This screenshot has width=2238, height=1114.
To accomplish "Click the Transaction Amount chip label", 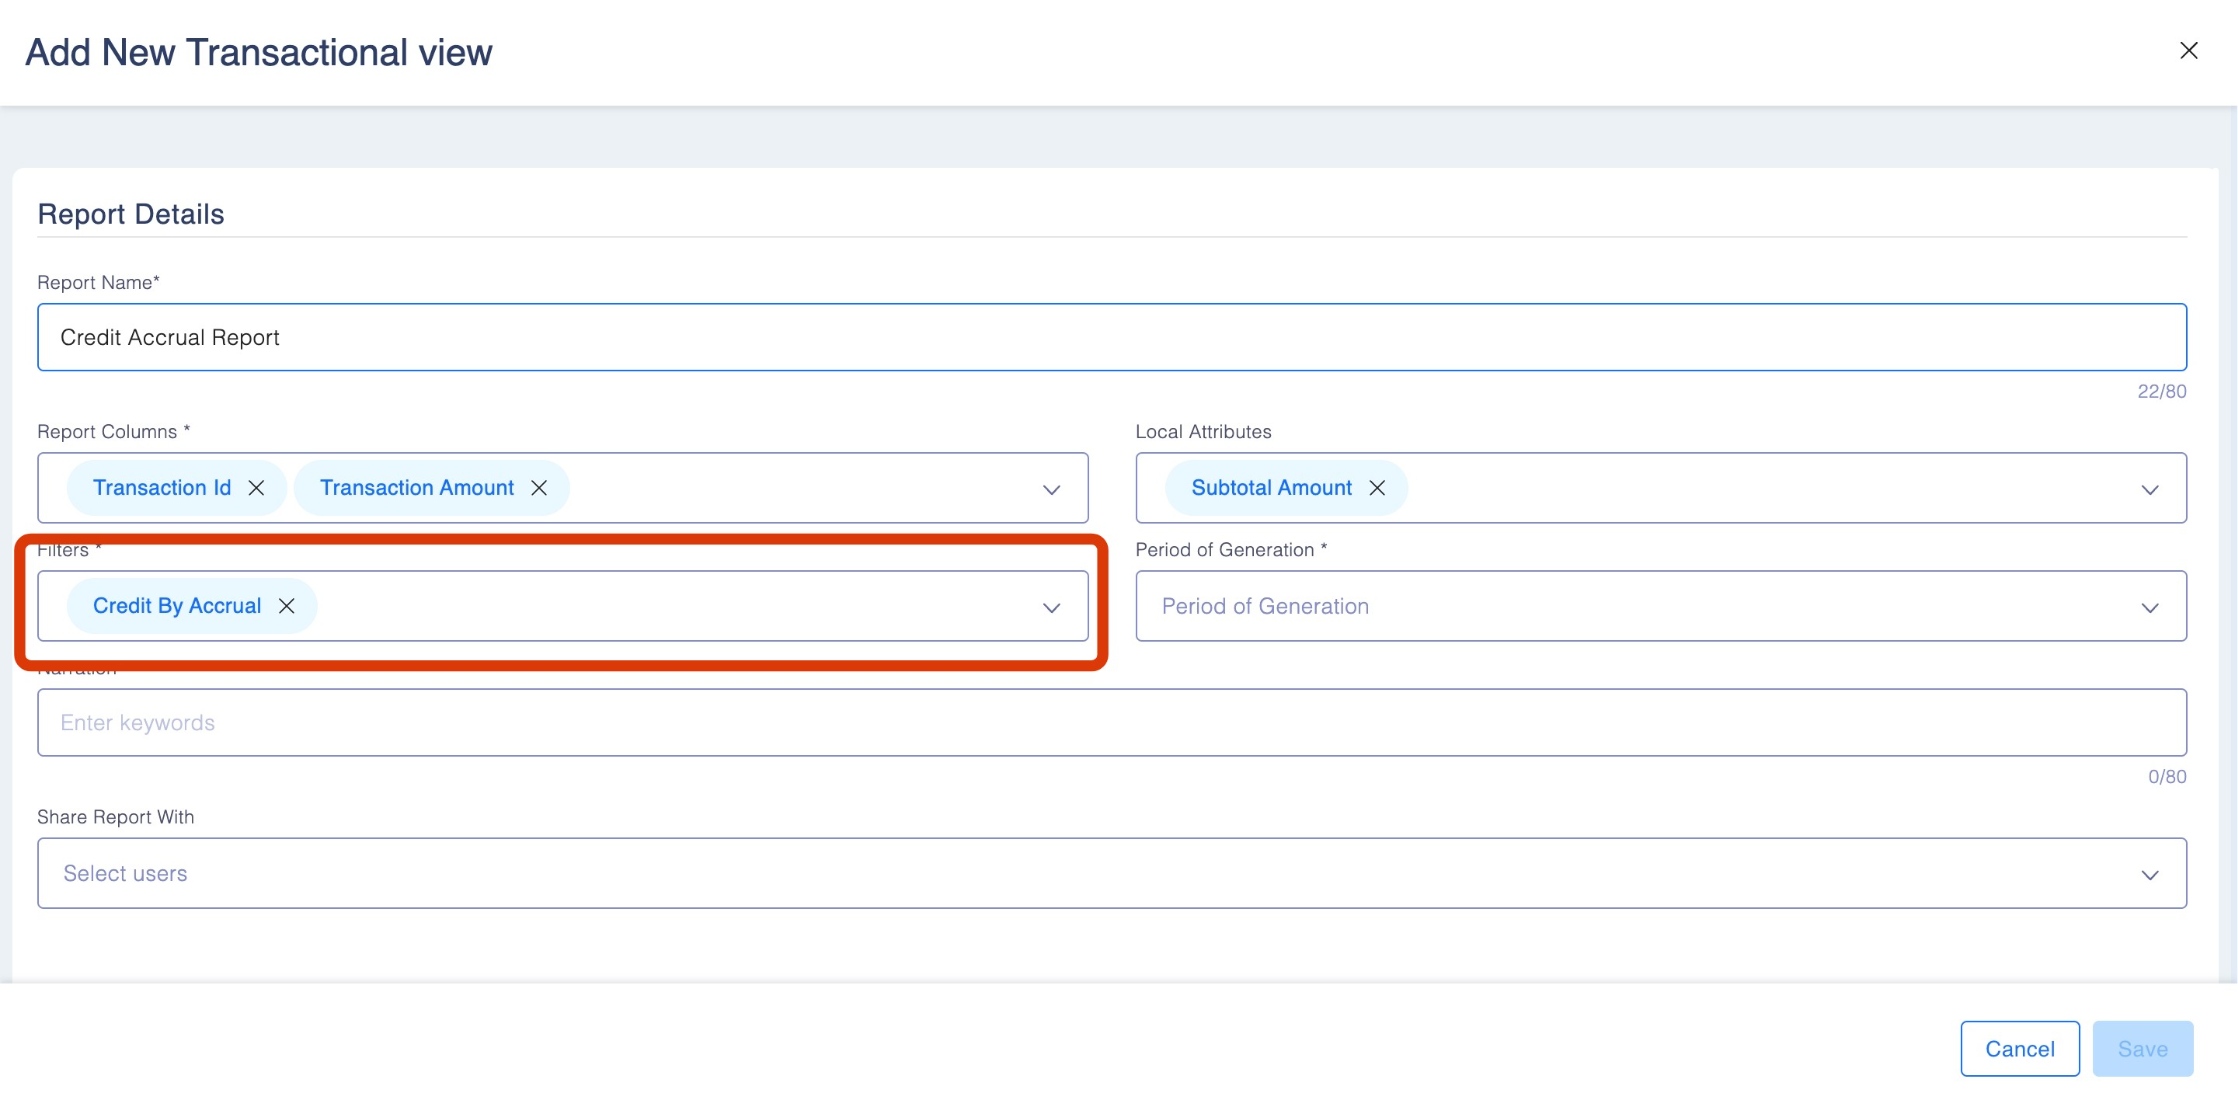I will [416, 488].
